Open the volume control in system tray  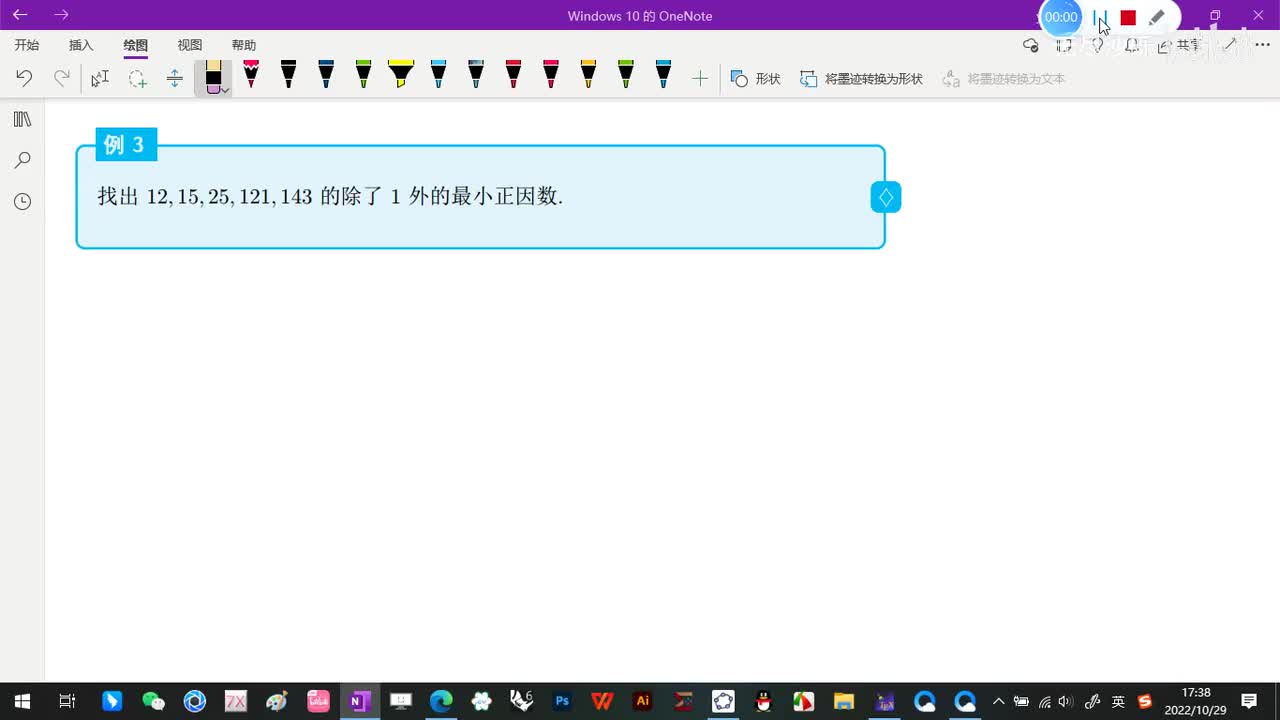(1066, 701)
